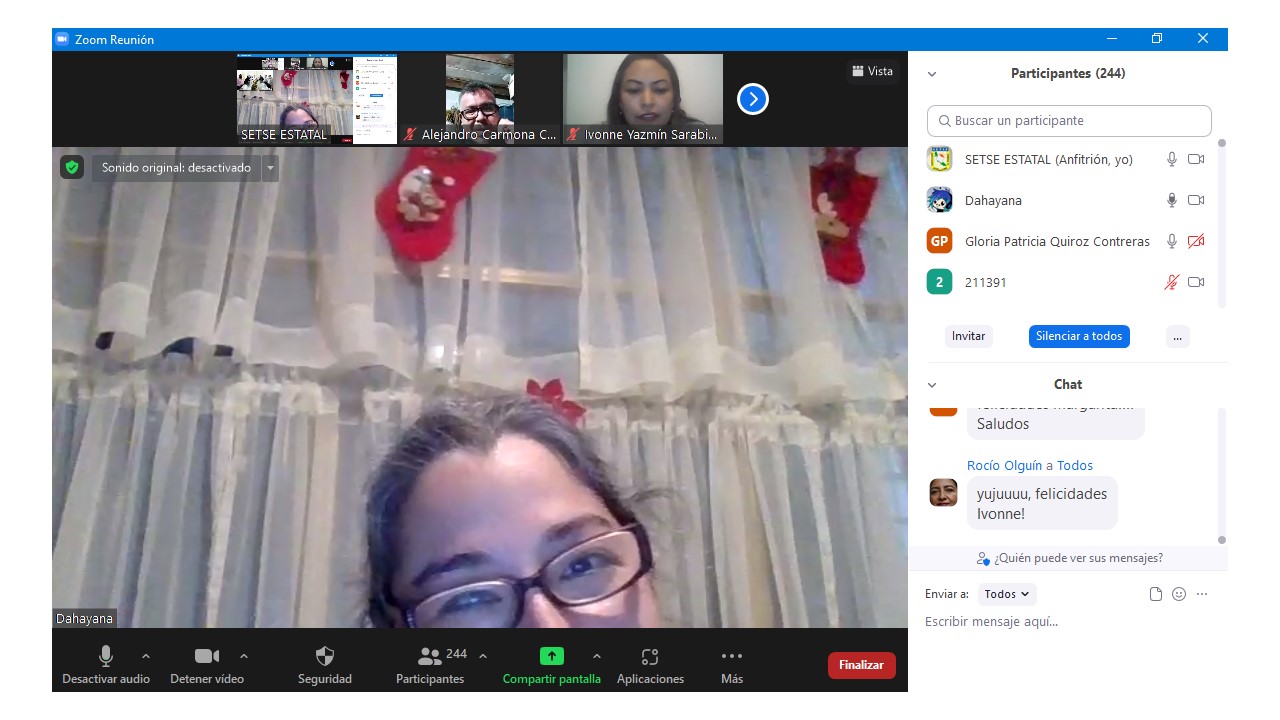Open share screen options arrow
This screenshot has height=720, width=1280.
pyautogui.click(x=597, y=656)
